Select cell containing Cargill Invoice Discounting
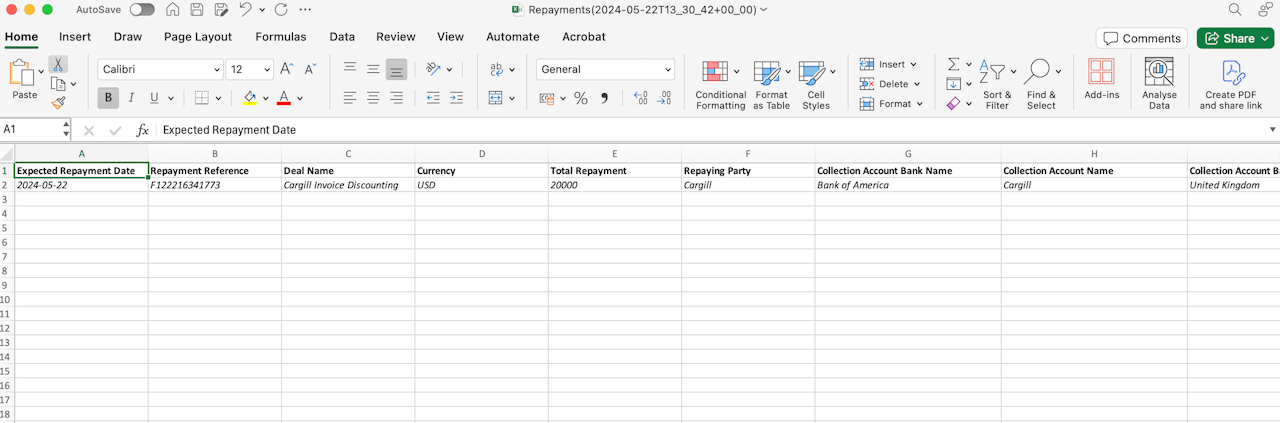1280x423 pixels. 348,185
